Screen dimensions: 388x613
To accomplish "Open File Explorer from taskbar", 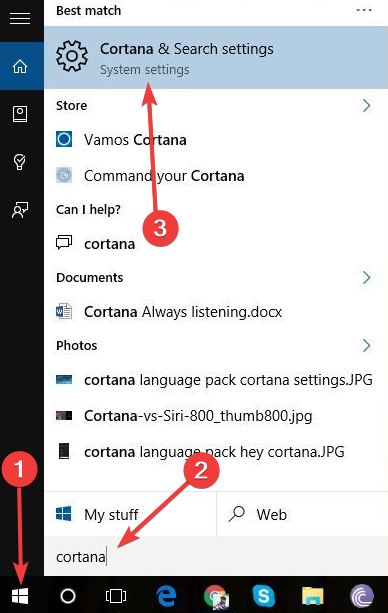I will tap(313, 596).
